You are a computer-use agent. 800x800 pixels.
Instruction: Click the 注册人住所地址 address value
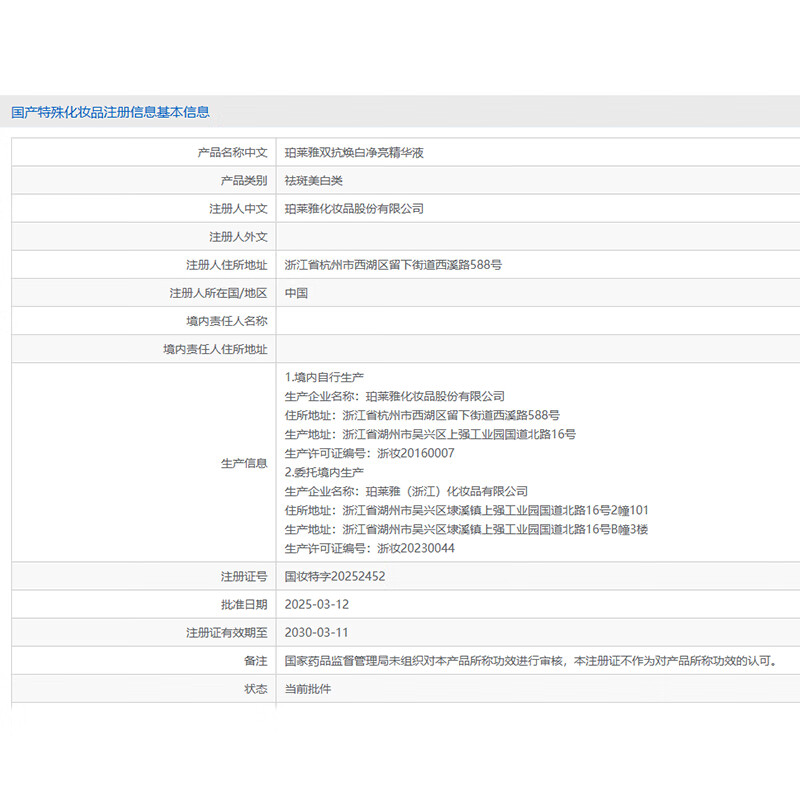pos(393,265)
